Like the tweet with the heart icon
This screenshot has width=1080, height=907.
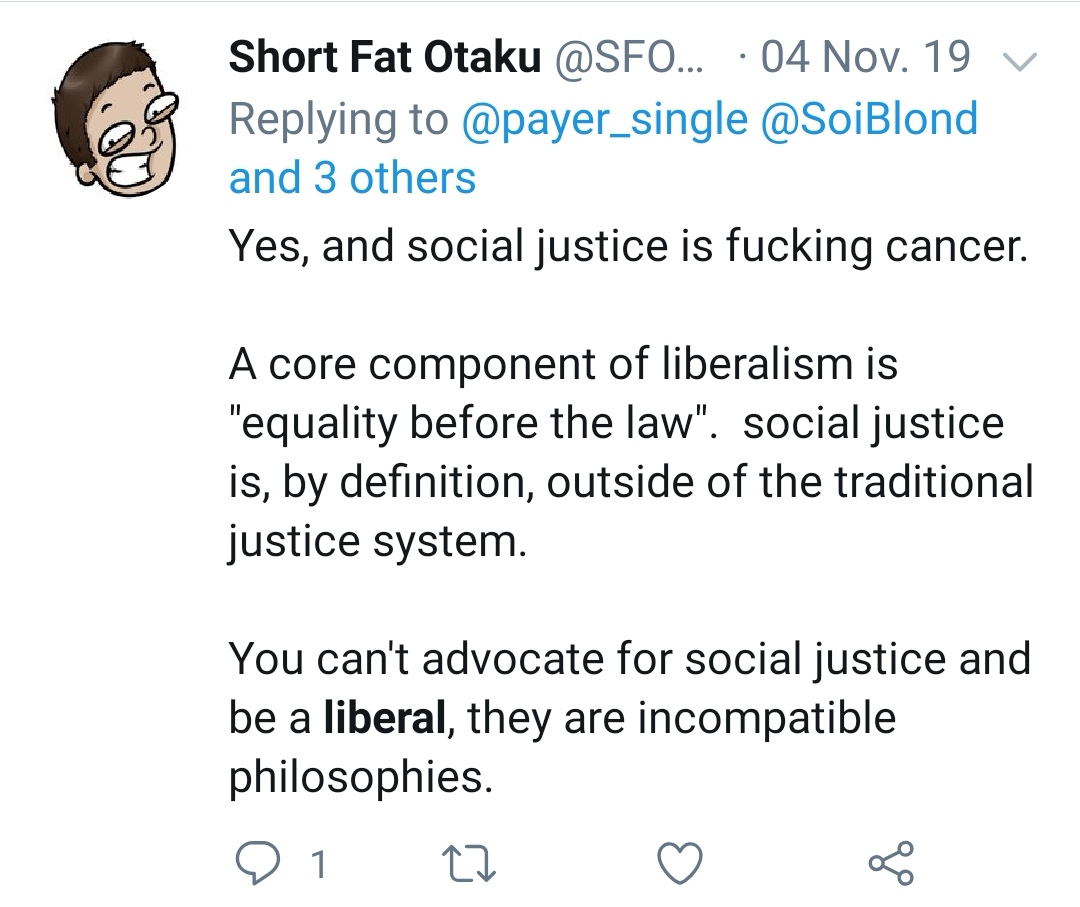tap(680, 862)
